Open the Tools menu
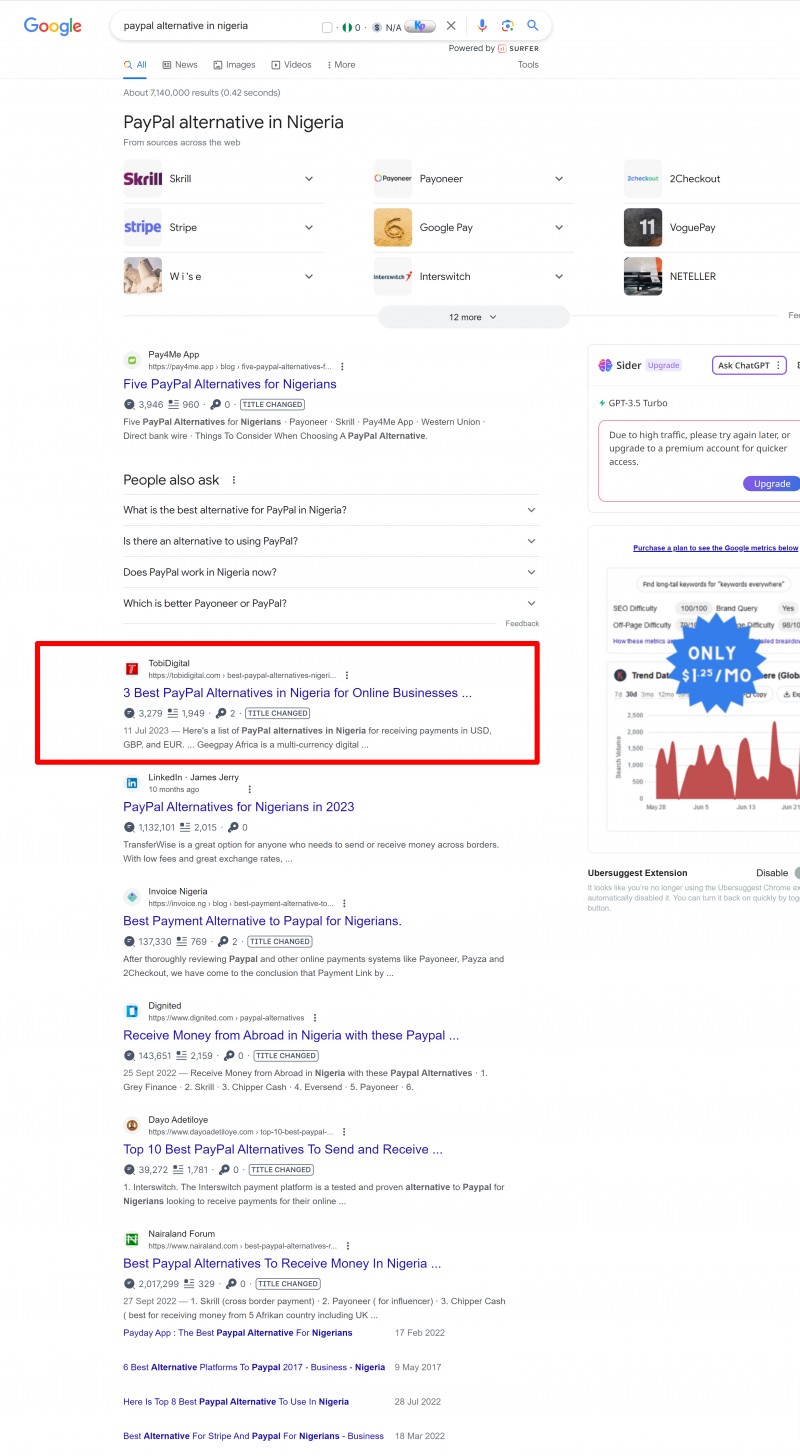Viewport: 800px width, 1456px height. [528, 65]
